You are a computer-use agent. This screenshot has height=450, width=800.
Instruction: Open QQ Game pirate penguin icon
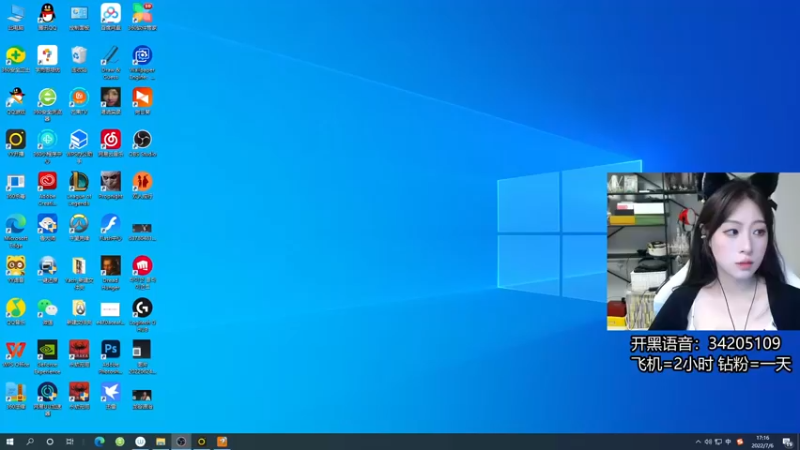pyautogui.click(x=16, y=100)
